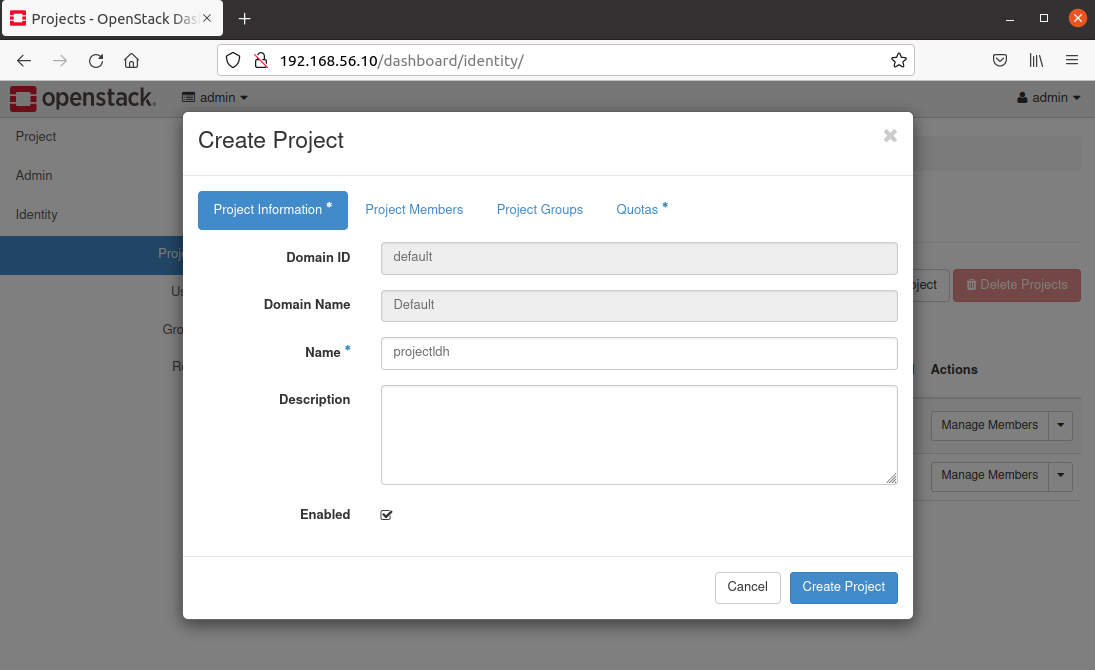Click the Domain Name field
1095x670 pixels.
pos(639,305)
